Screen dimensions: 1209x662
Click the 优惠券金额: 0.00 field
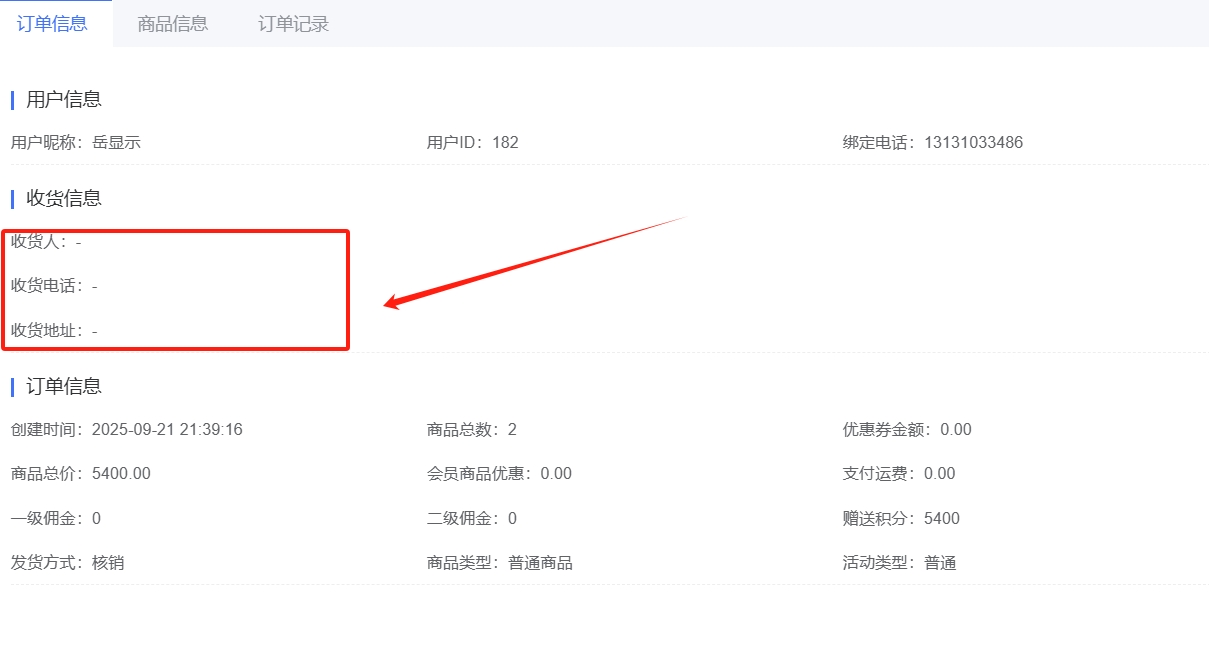point(907,430)
